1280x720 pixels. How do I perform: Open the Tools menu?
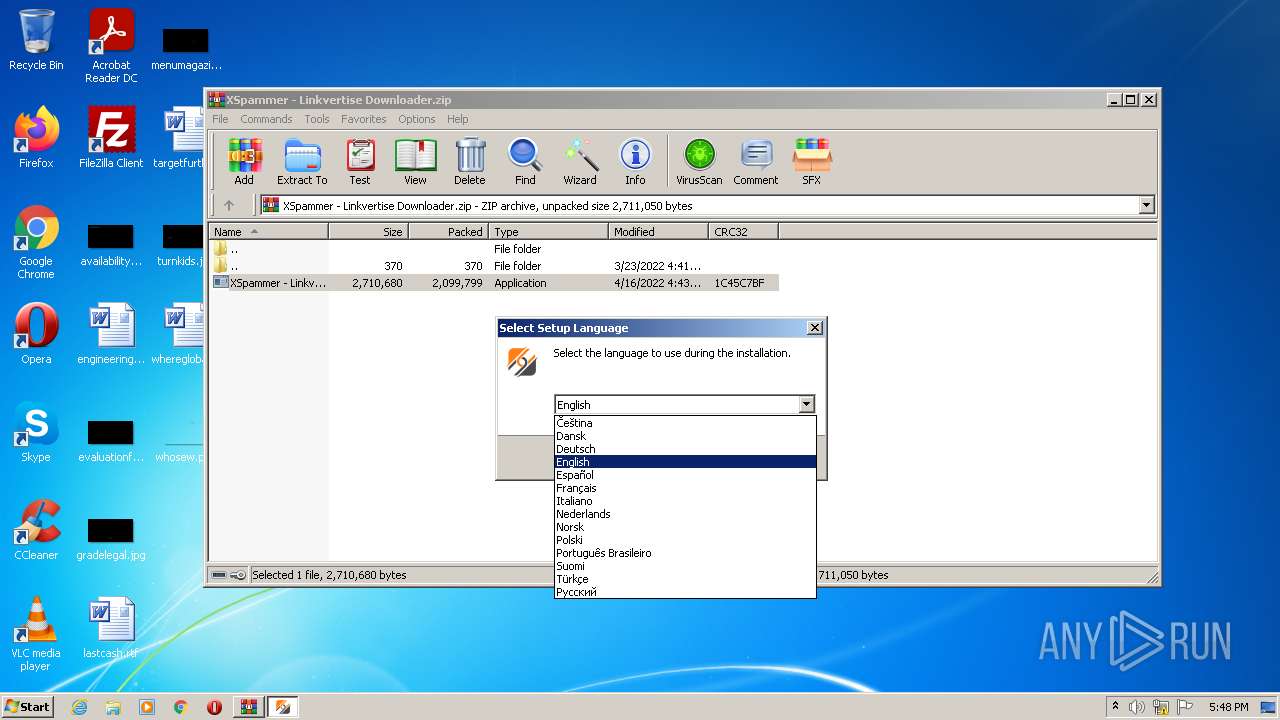[x=317, y=119]
